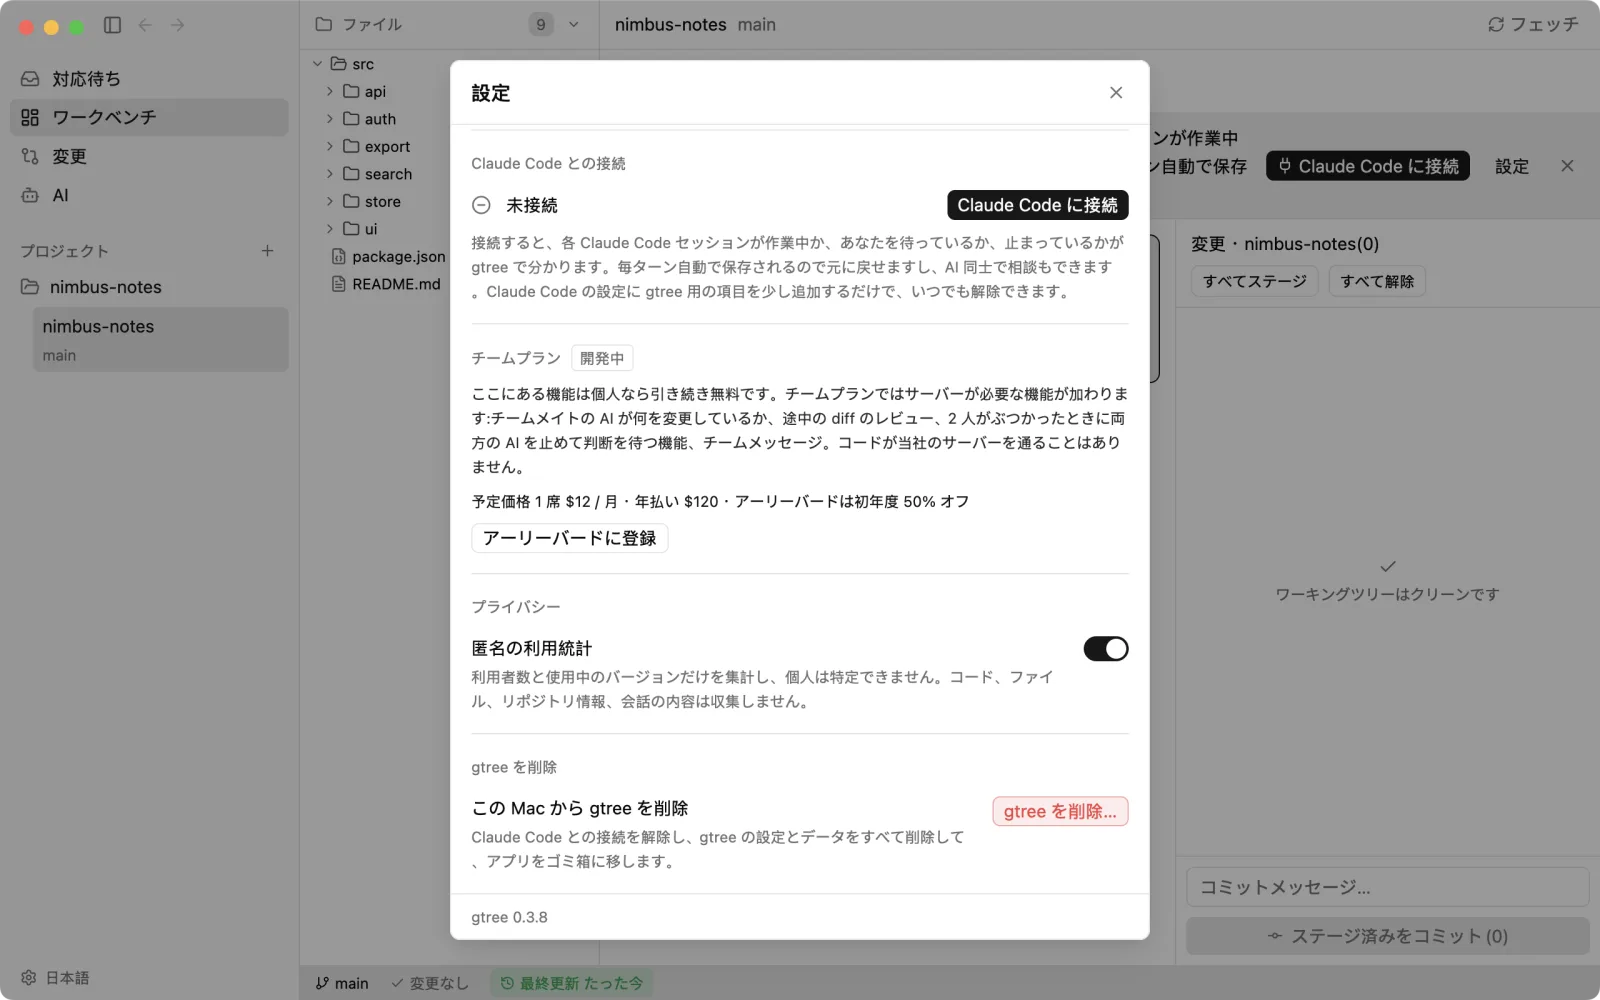Toggle 匿名の利用統計 switch

click(x=1106, y=649)
